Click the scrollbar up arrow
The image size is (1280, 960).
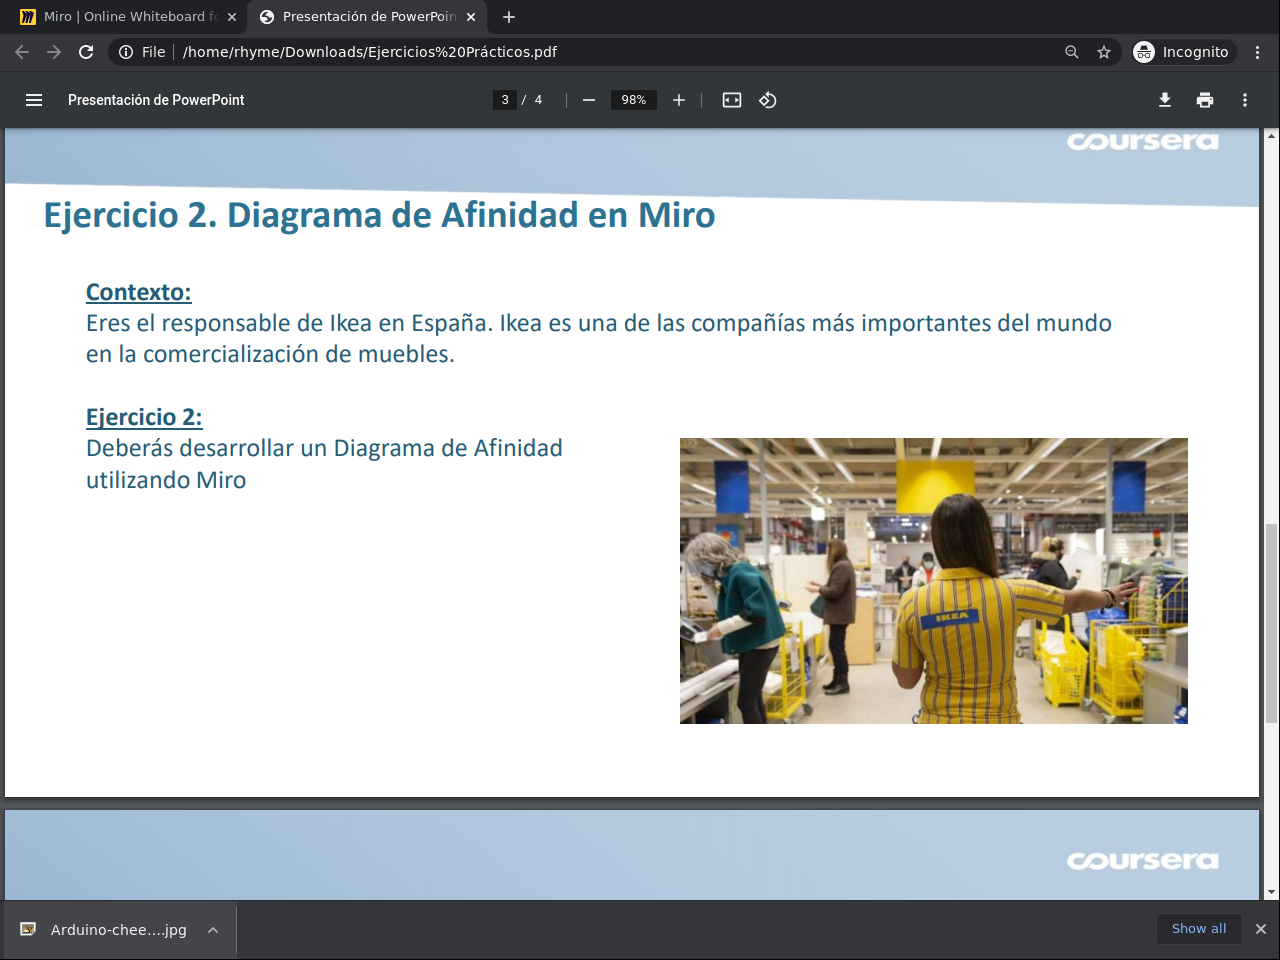(x=1272, y=135)
